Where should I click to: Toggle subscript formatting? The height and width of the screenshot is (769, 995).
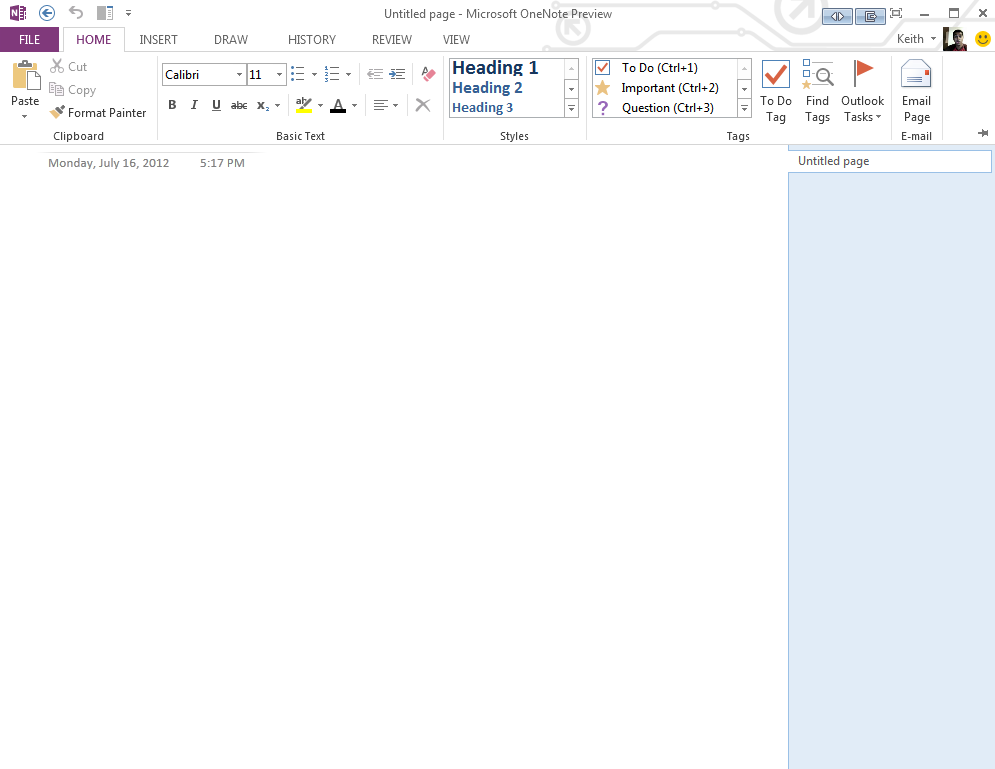pyautogui.click(x=263, y=105)
